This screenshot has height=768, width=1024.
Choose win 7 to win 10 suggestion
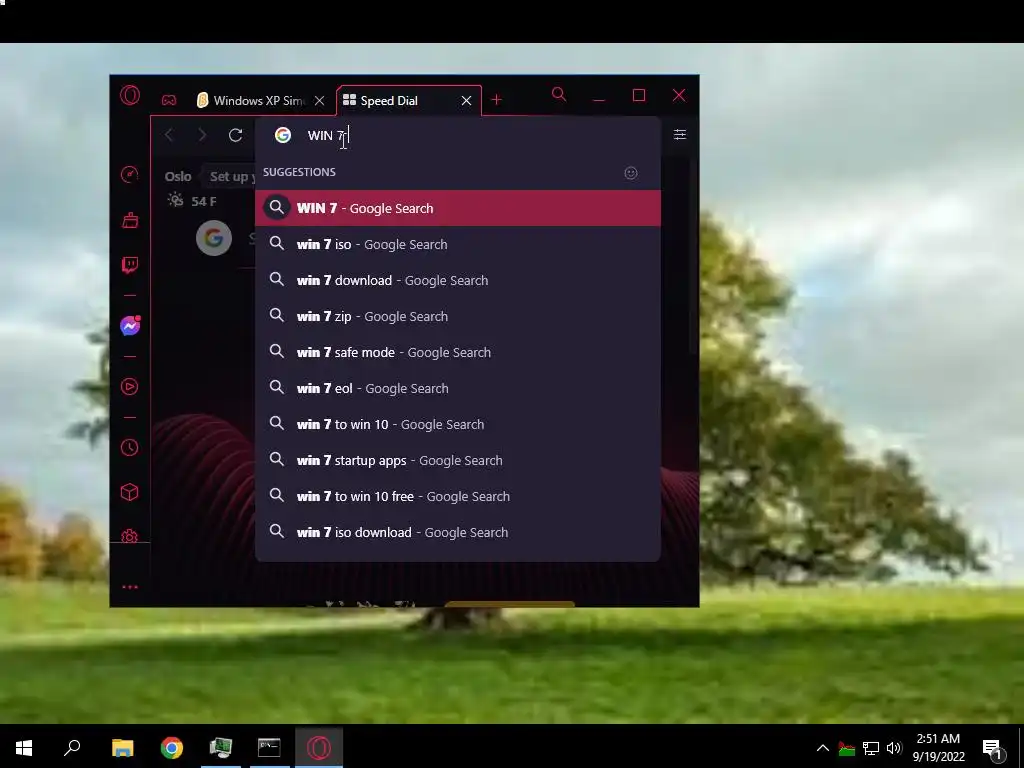tap(458, 424)
